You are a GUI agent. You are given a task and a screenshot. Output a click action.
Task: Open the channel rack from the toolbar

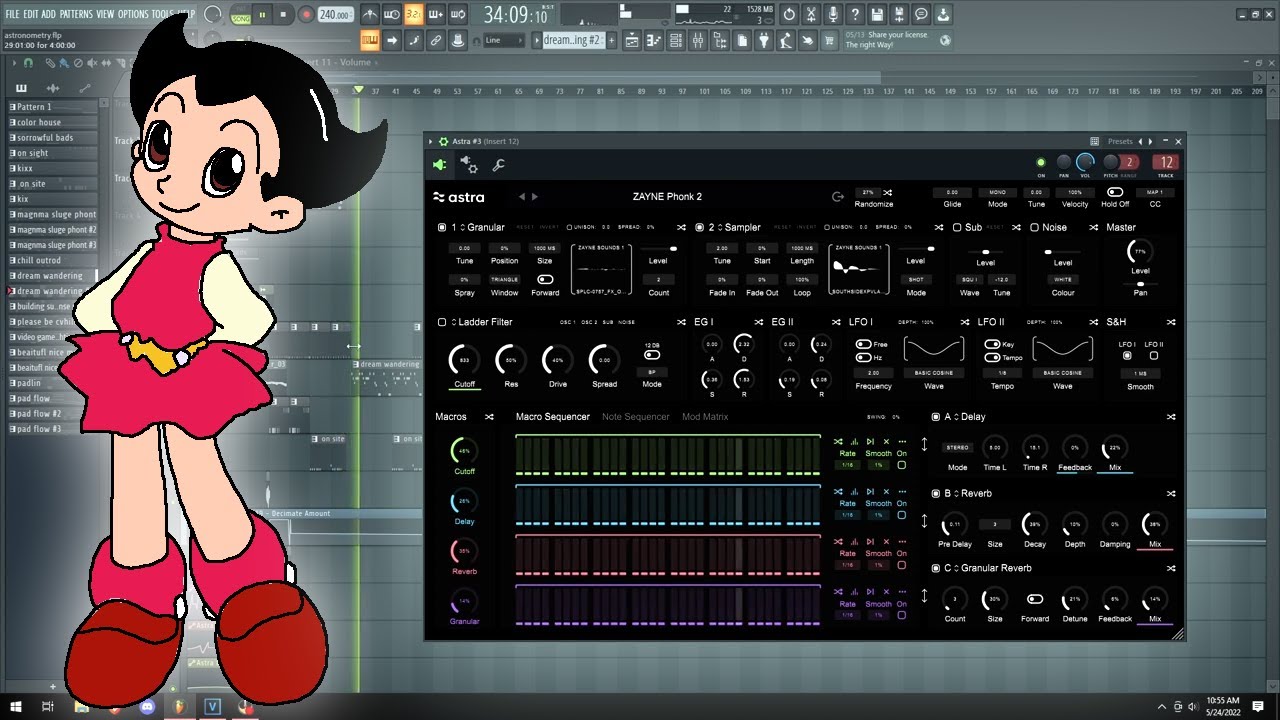click(676, 40)
